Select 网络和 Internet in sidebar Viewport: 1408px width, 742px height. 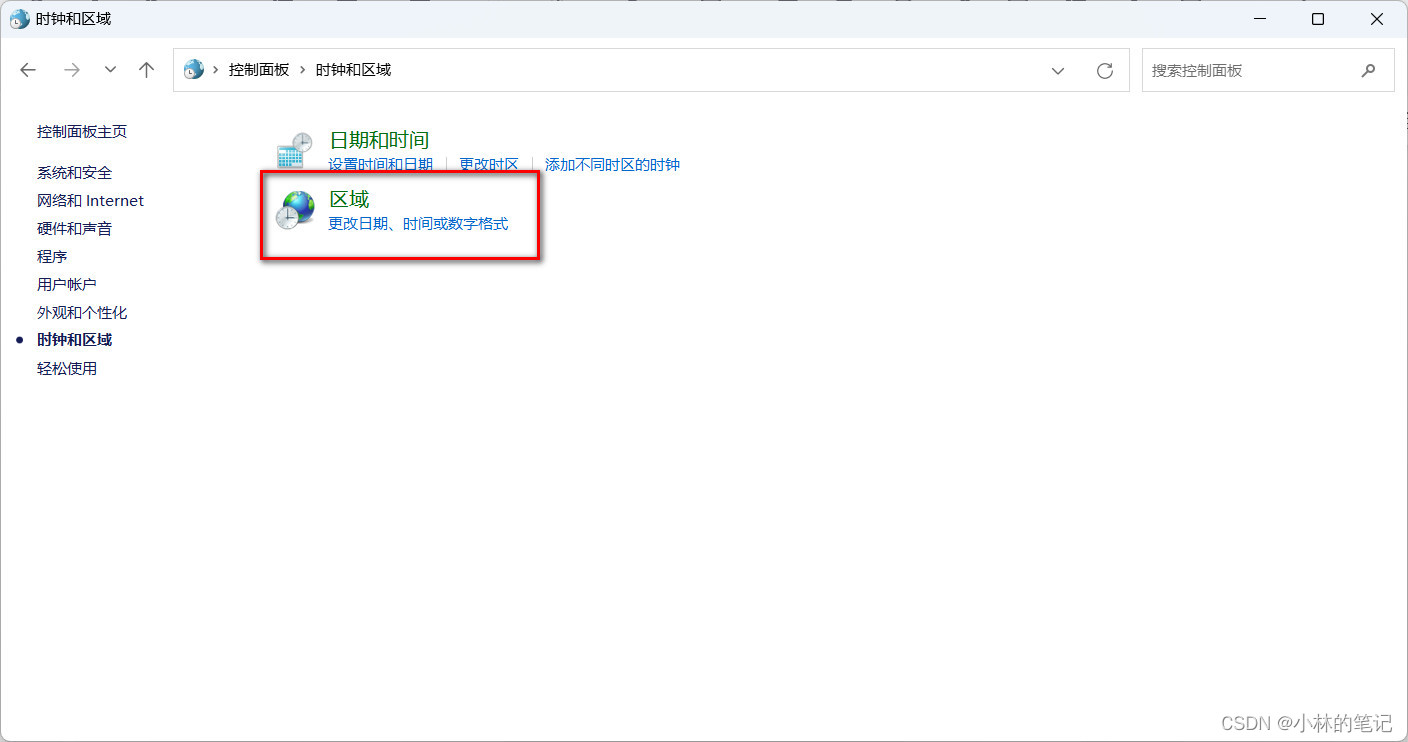90,200
